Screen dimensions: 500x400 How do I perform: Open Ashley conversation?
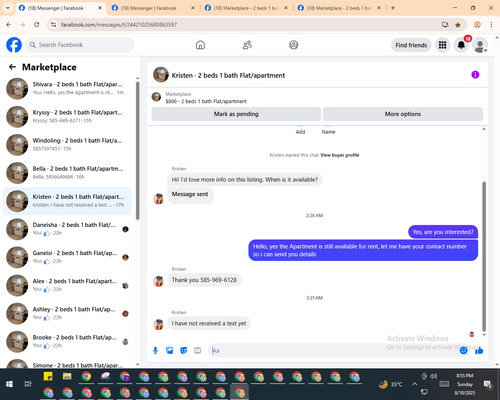pos(67,313)
